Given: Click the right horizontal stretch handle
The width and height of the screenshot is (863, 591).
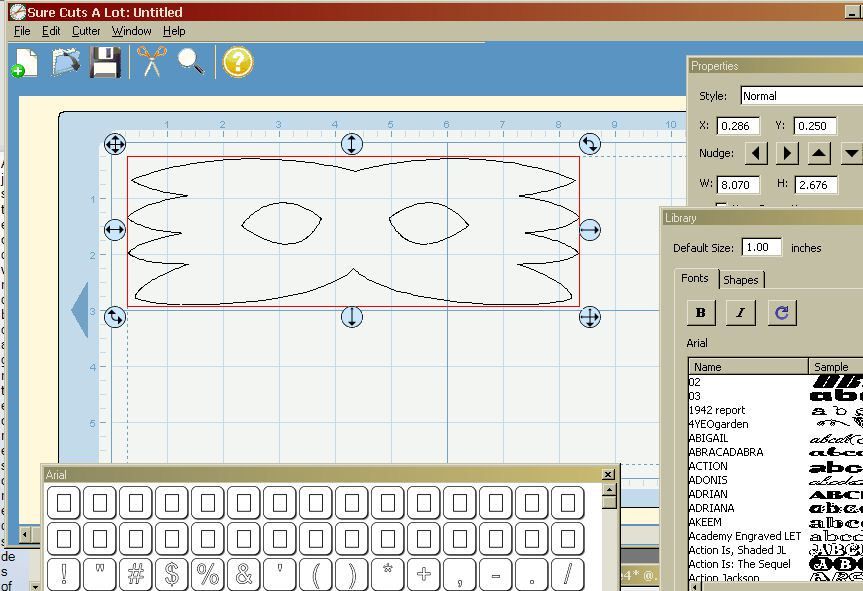Looking at the screenshot, I should [589, 229].
